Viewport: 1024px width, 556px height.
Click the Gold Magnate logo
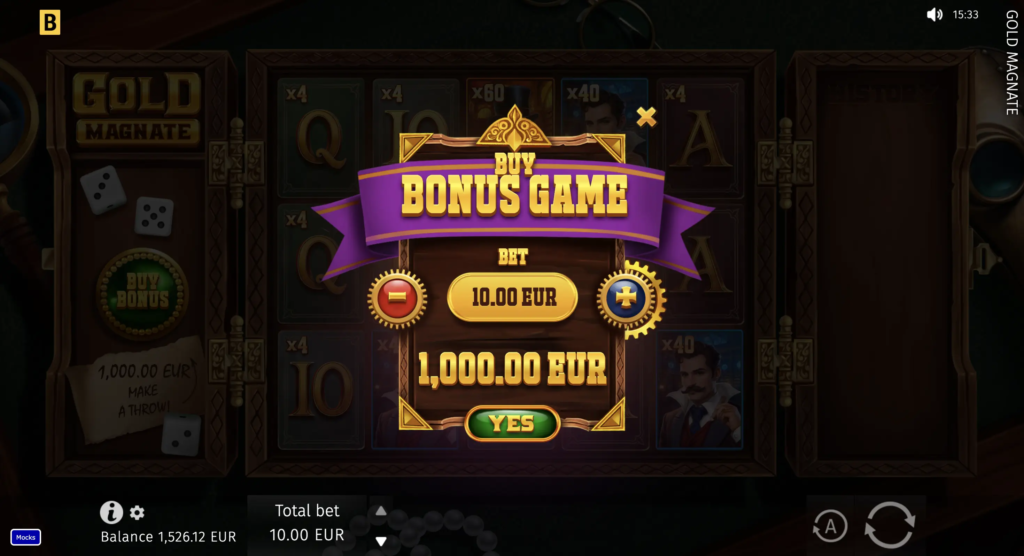(x=137, y=108)
